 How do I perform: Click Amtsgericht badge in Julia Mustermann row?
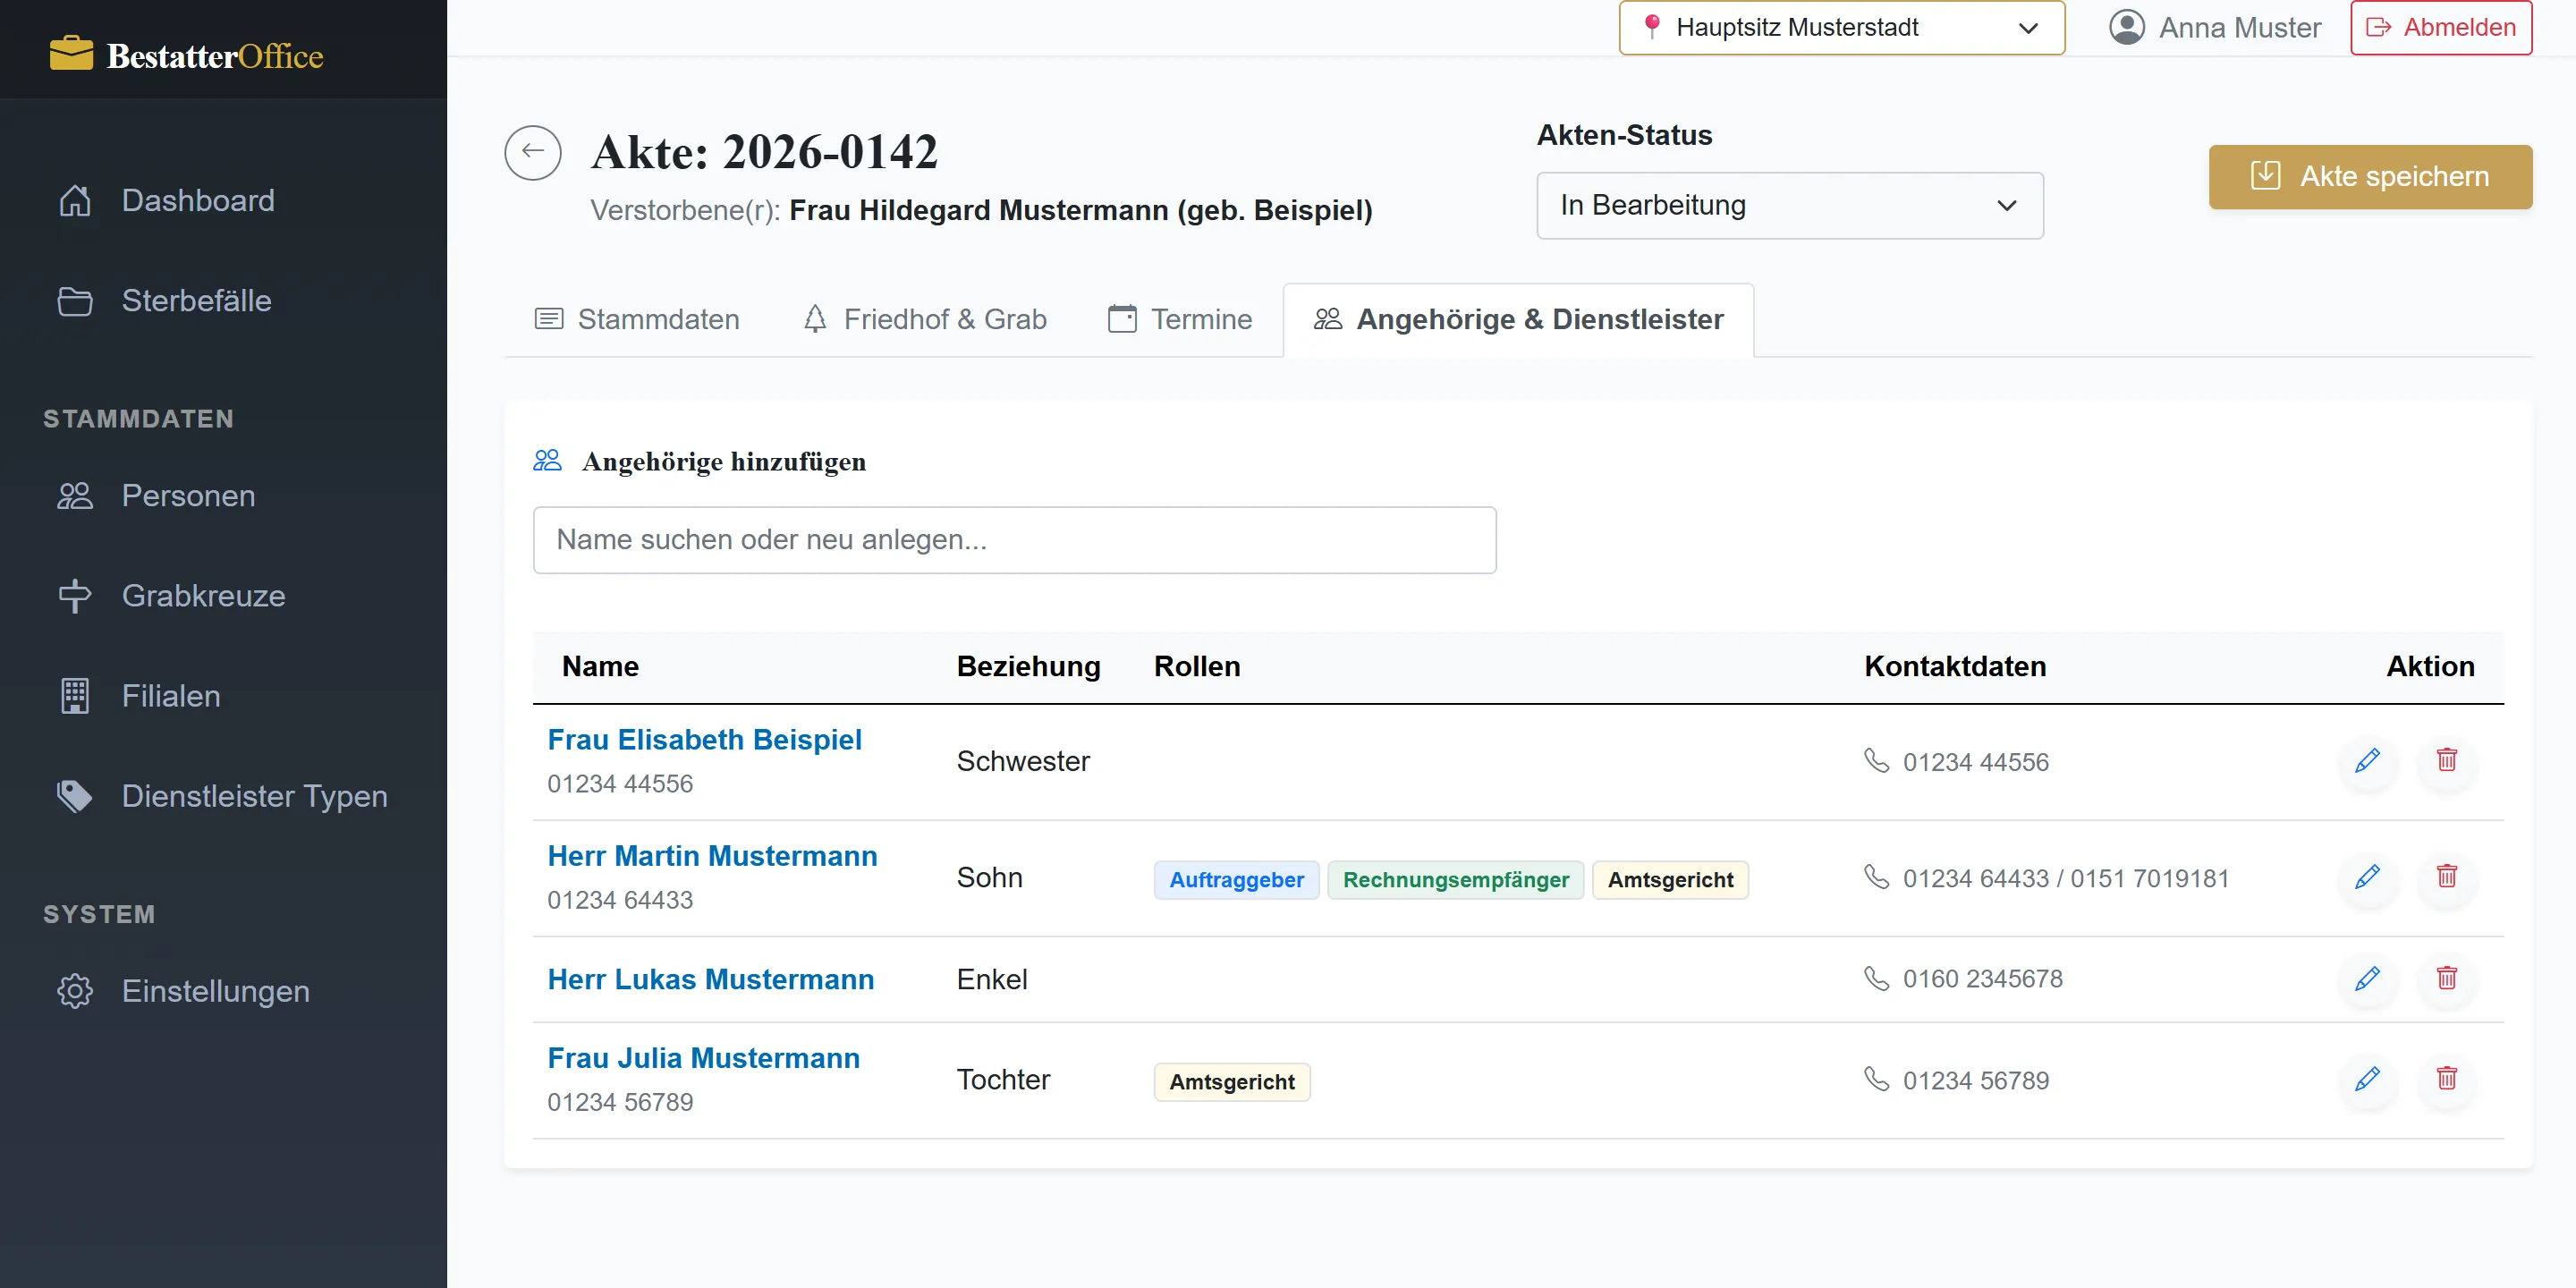1231,1082
